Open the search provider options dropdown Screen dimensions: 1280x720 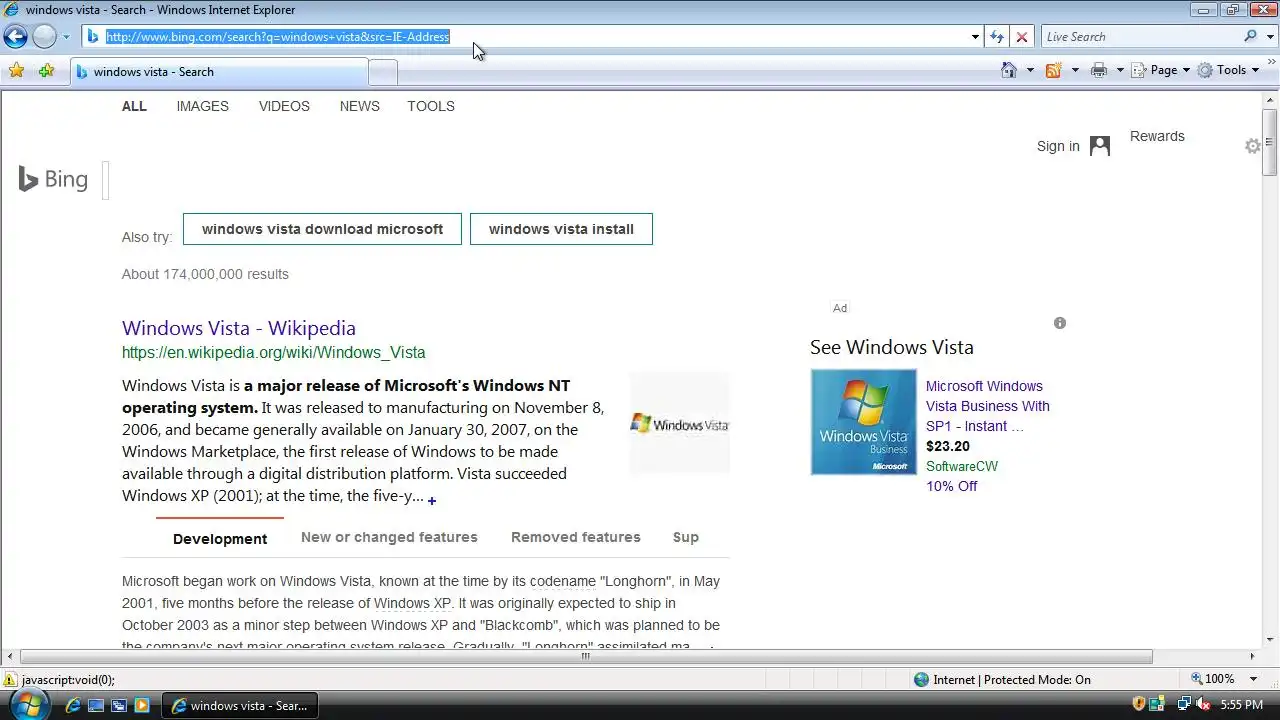pos(1270,37)
